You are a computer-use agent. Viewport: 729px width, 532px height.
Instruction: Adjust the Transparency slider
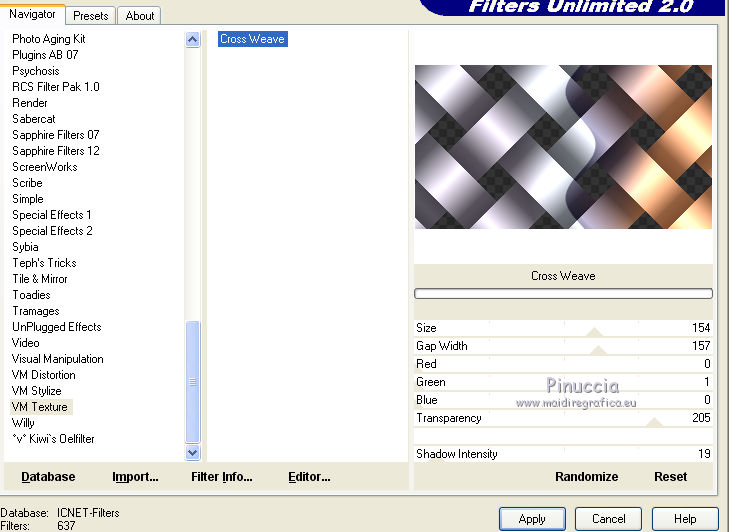coord(563,418)
